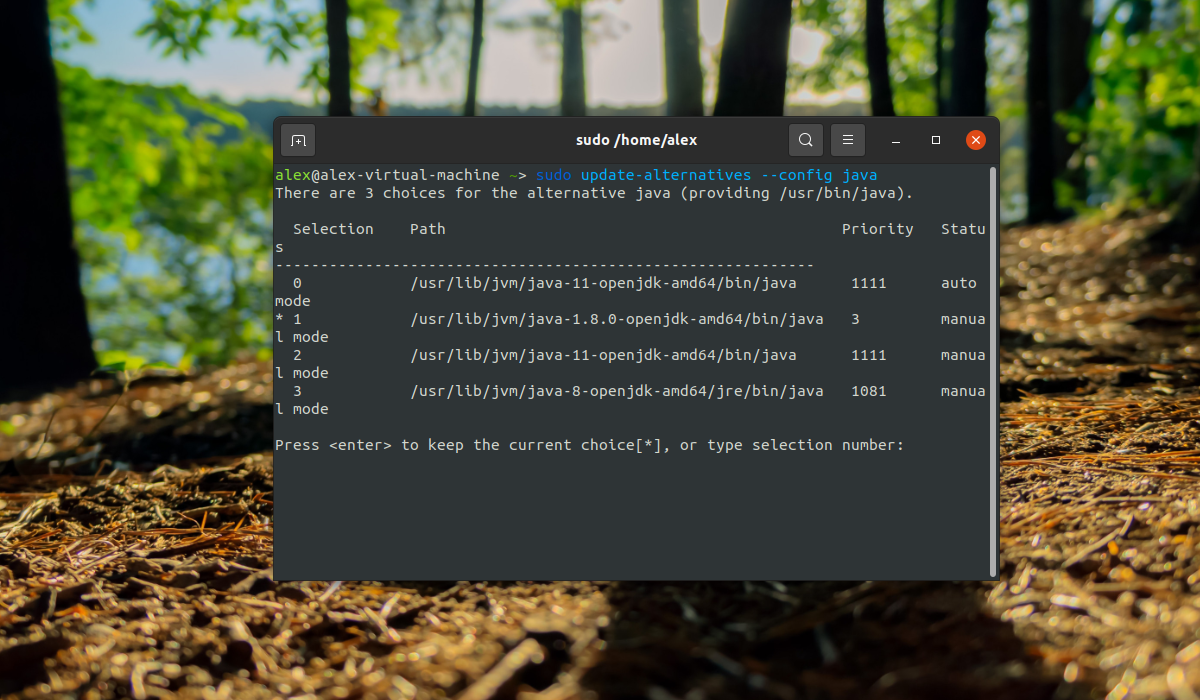Close the terminal with the red button

[976, 141]
